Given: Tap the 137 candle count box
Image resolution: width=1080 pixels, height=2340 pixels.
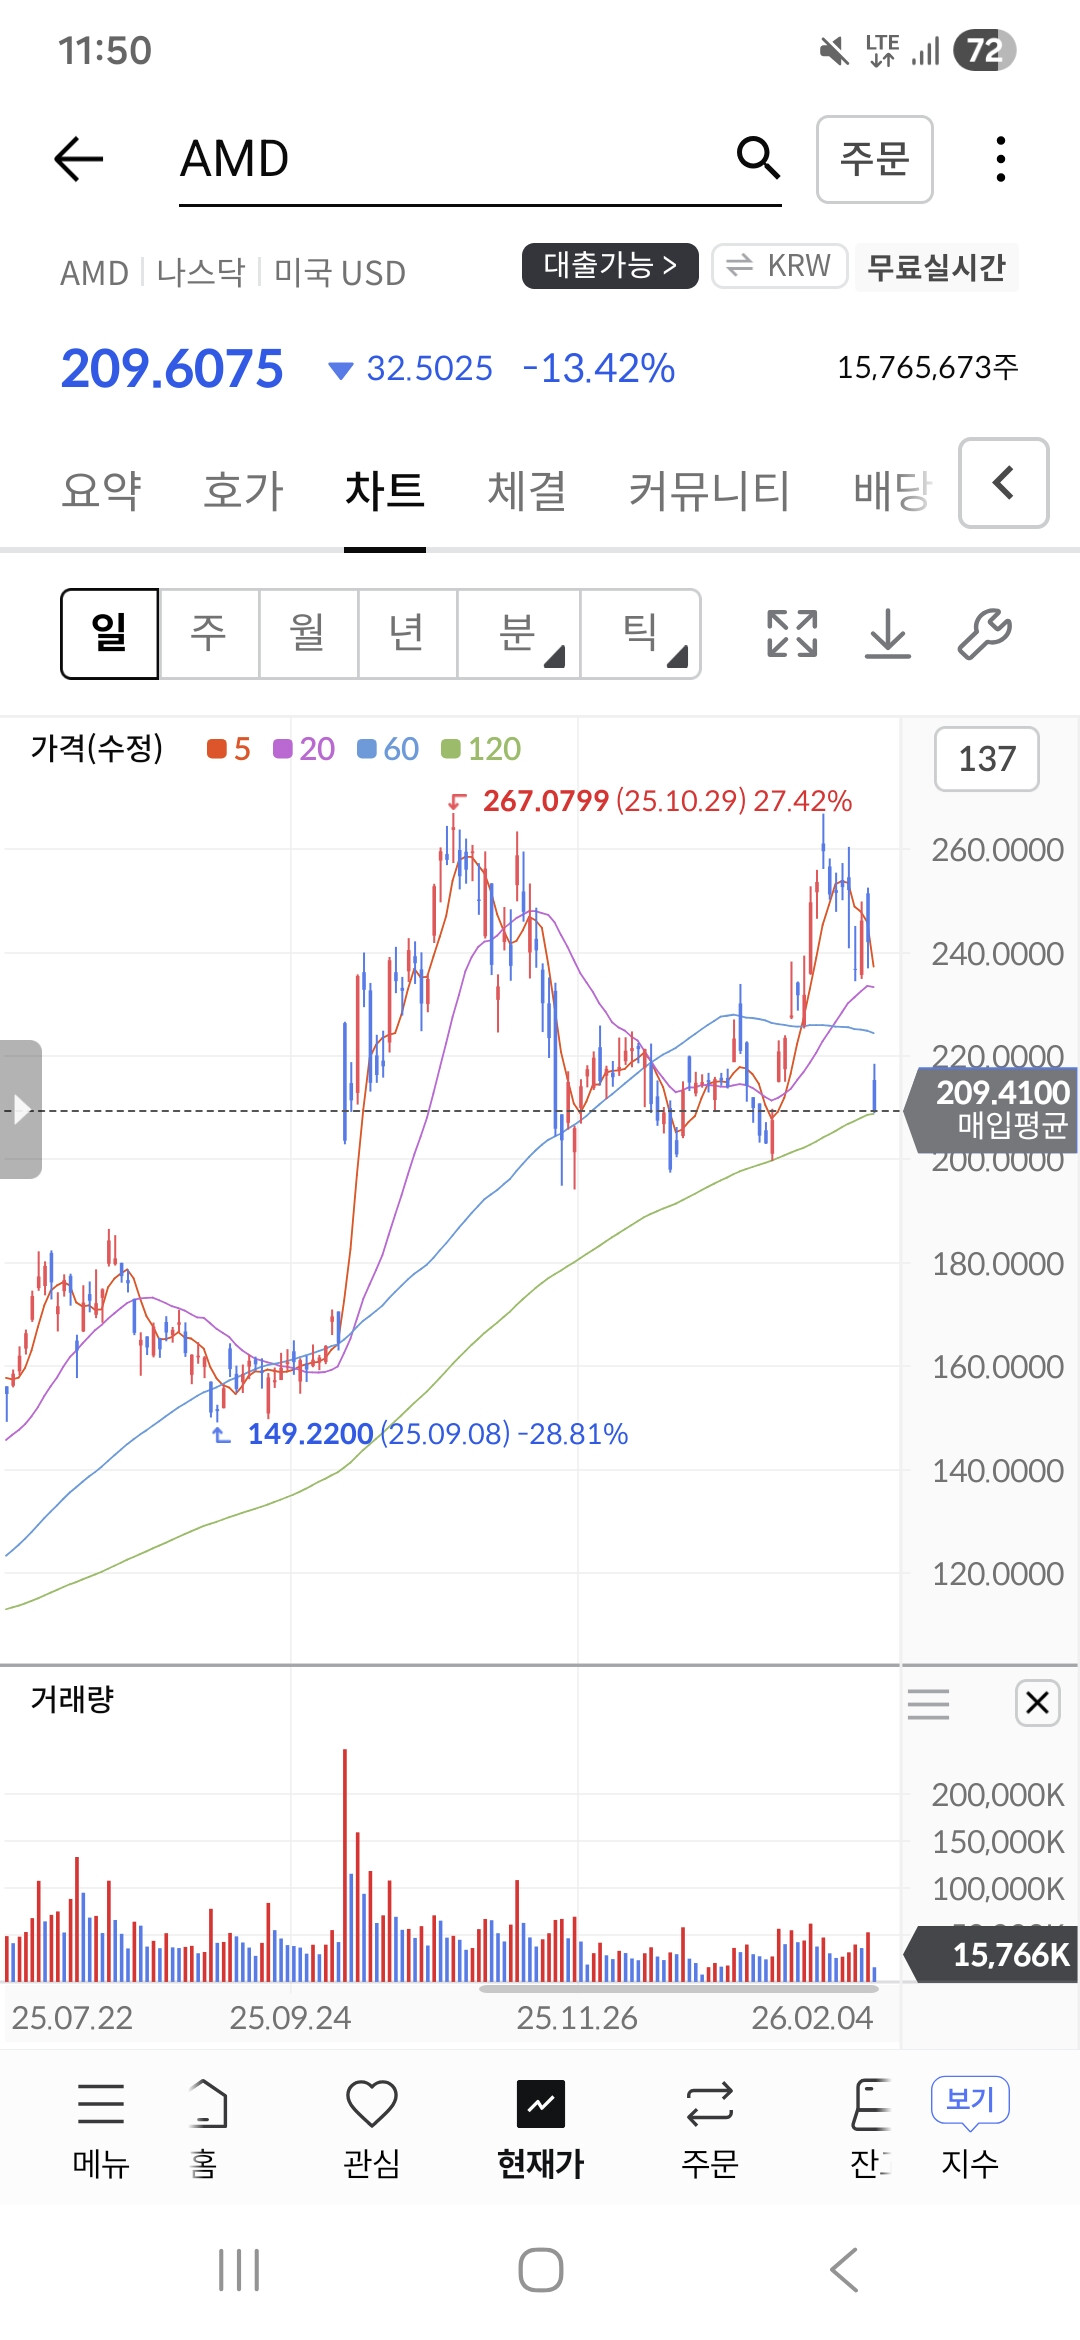Looking at the screenshot, I should [987, 759].
